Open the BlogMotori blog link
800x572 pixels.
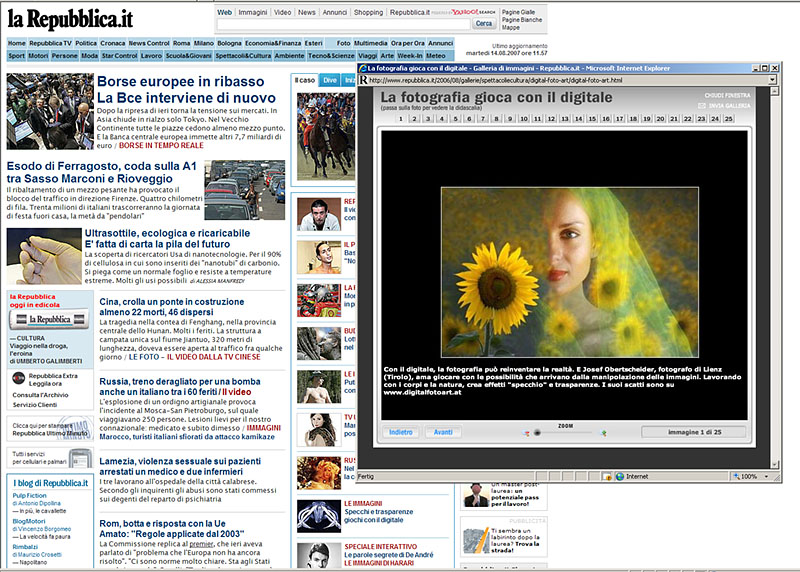click(x=29, y=521)
